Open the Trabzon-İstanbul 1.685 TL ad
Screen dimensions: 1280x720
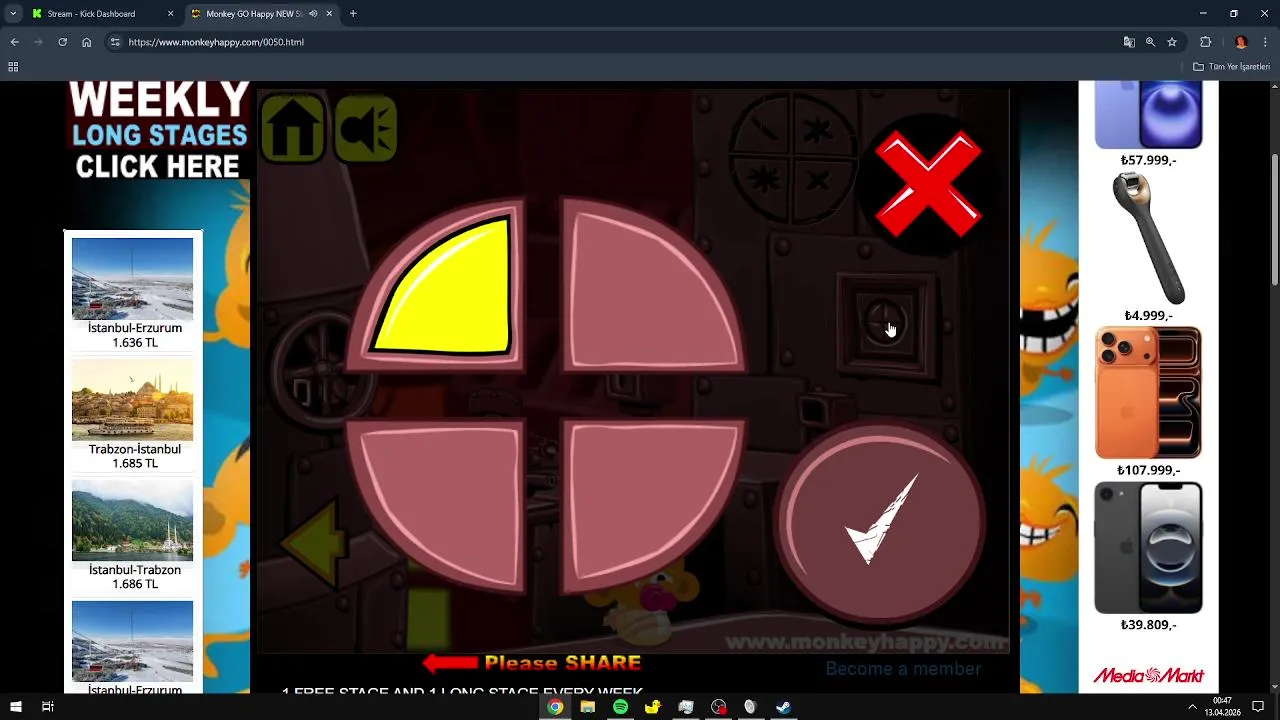coord(133,414)
